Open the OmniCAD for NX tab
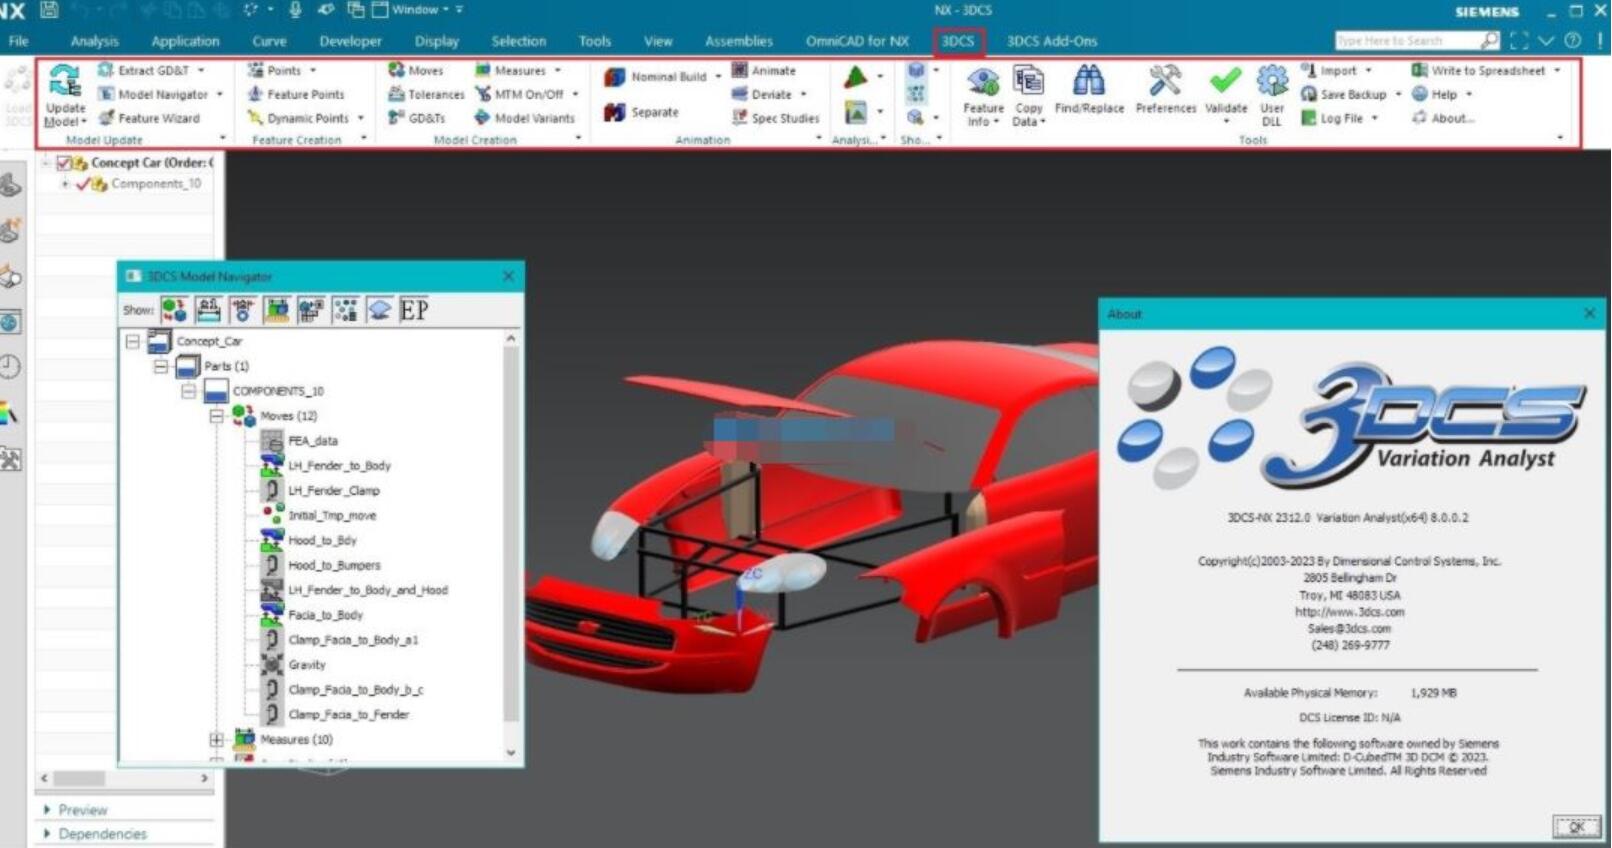Screen dimensions: 1612x848 click(x=857, y=41)
